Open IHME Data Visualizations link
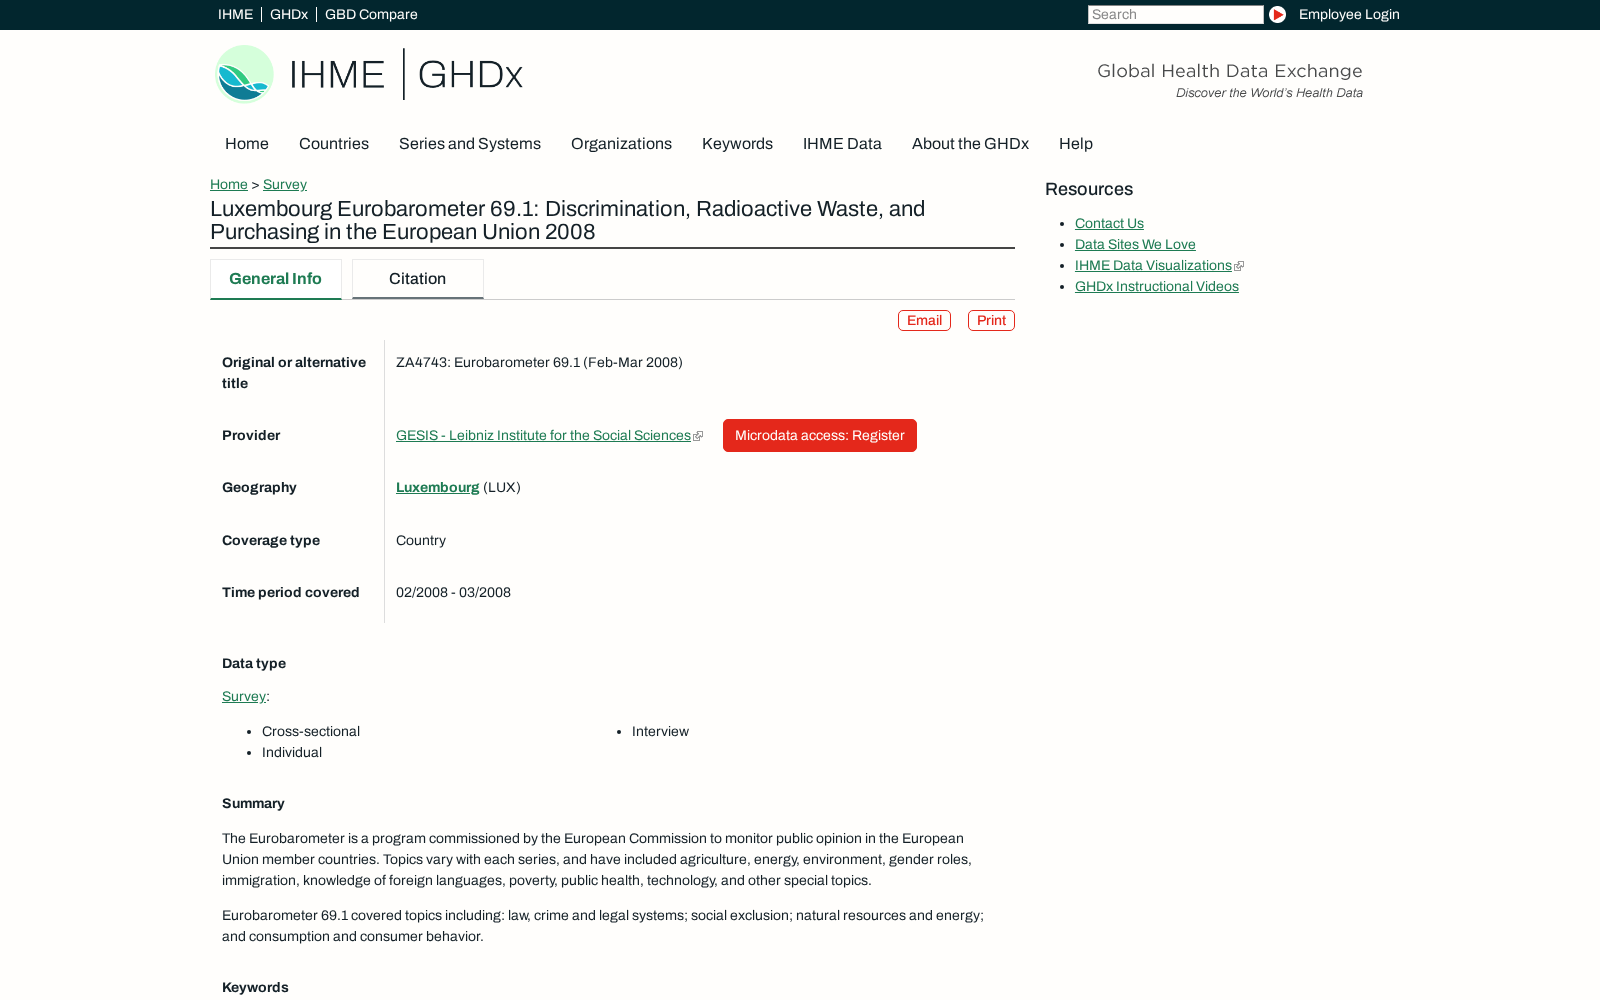1600x1000 pixels. click(1153, 266)
